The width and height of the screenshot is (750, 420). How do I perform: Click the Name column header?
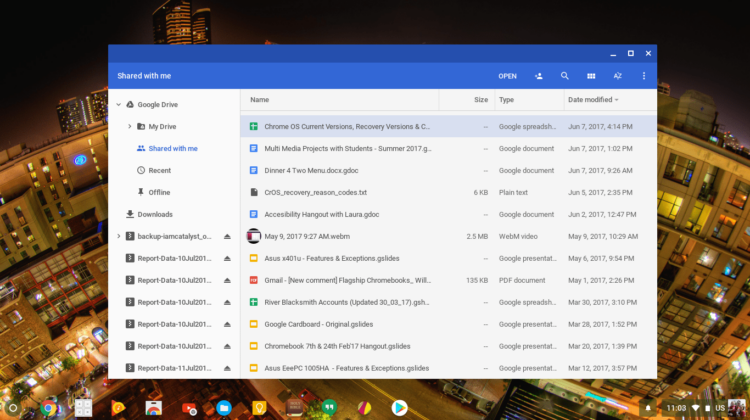260,100
